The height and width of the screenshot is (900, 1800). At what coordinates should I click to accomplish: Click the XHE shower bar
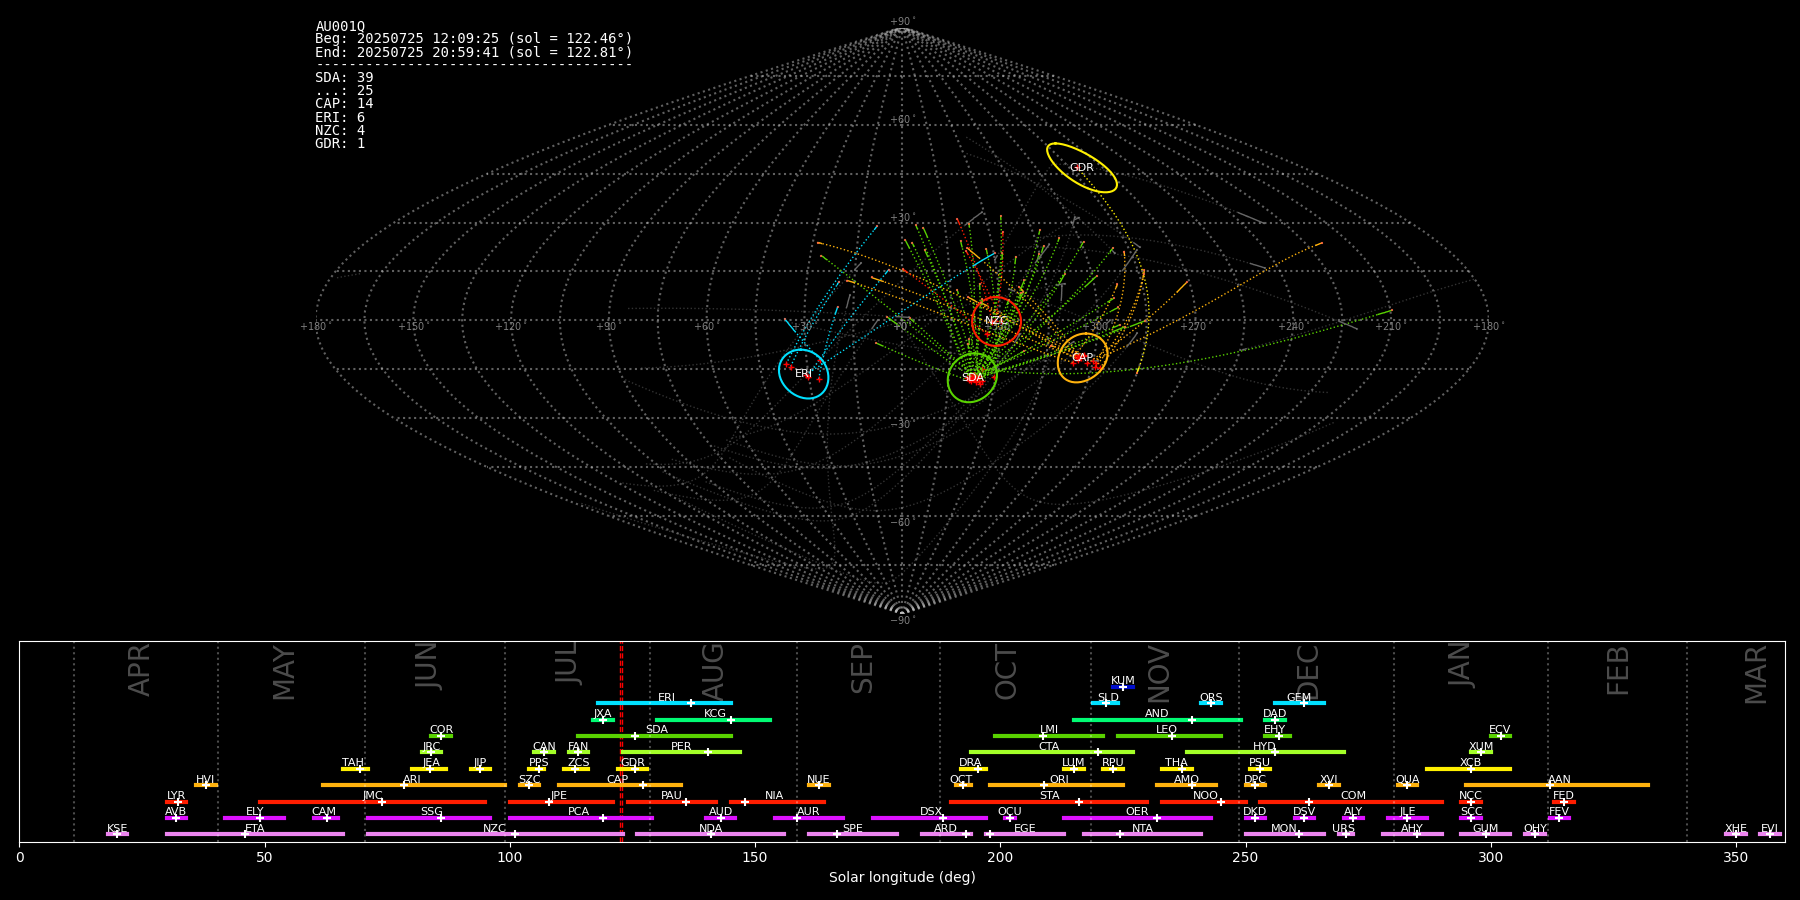(1736, 834)
